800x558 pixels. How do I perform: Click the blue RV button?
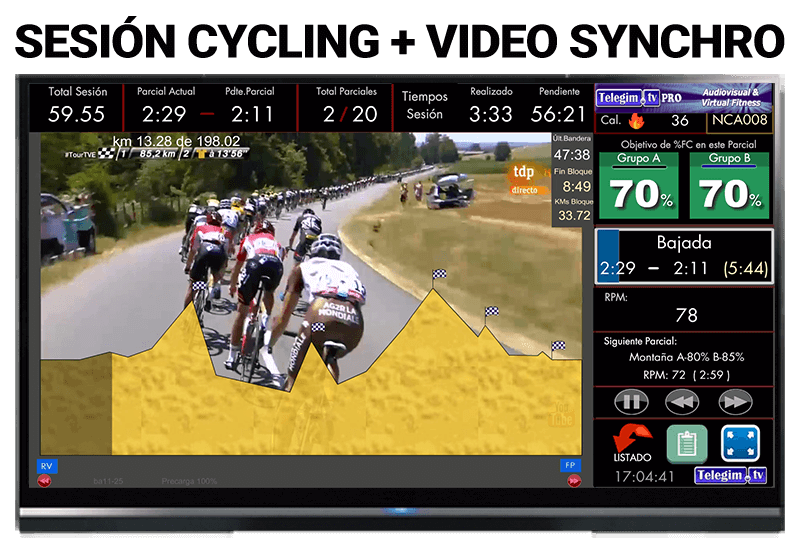click(47, 466)
